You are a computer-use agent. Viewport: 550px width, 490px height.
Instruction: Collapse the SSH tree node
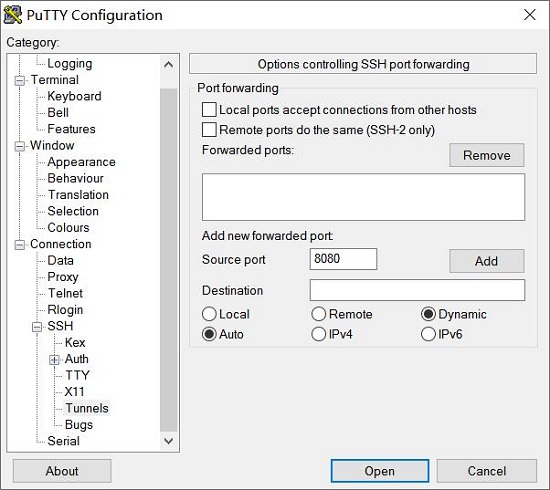tap(37, 327)
